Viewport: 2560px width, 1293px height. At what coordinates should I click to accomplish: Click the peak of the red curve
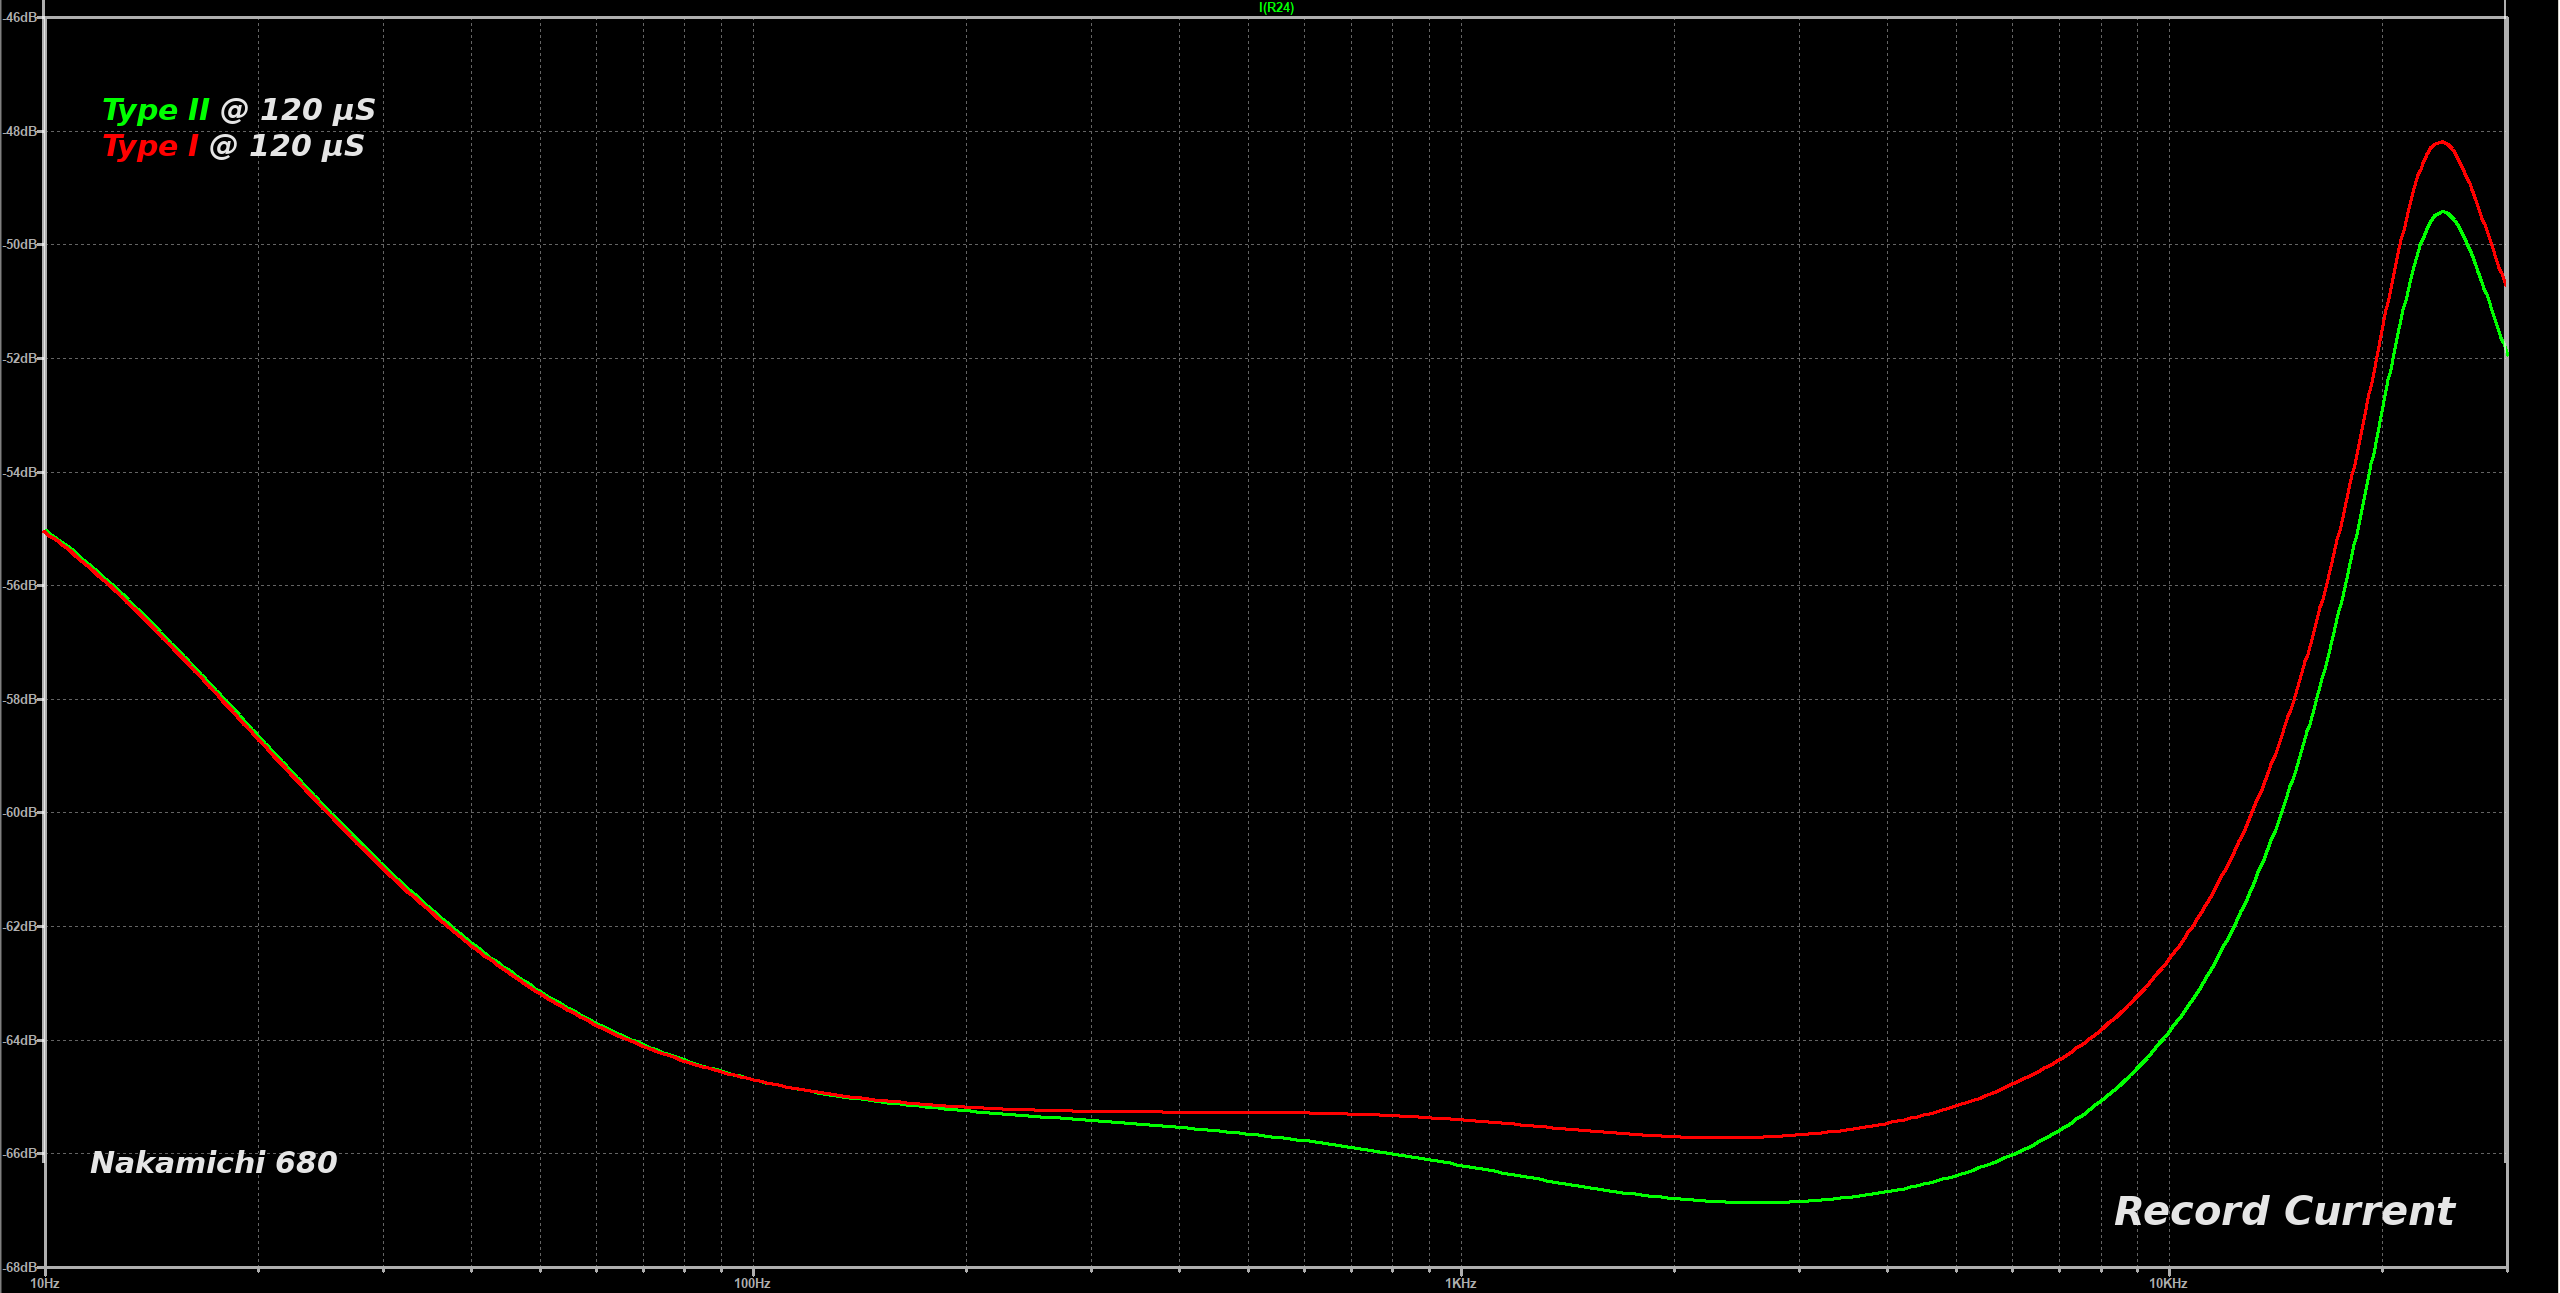tap(2441, 142)
